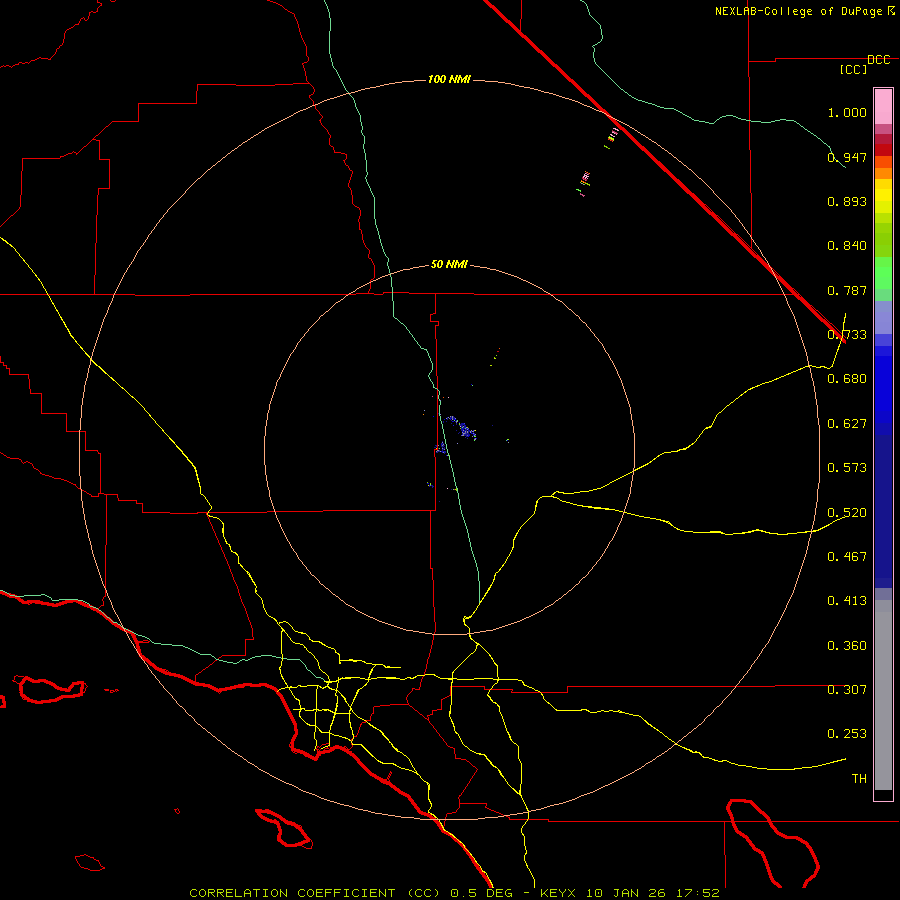Pick the red 0.947 color band
Image resolution: width=900 pixels, height=900 pixels.
click(x=883, y=149)
